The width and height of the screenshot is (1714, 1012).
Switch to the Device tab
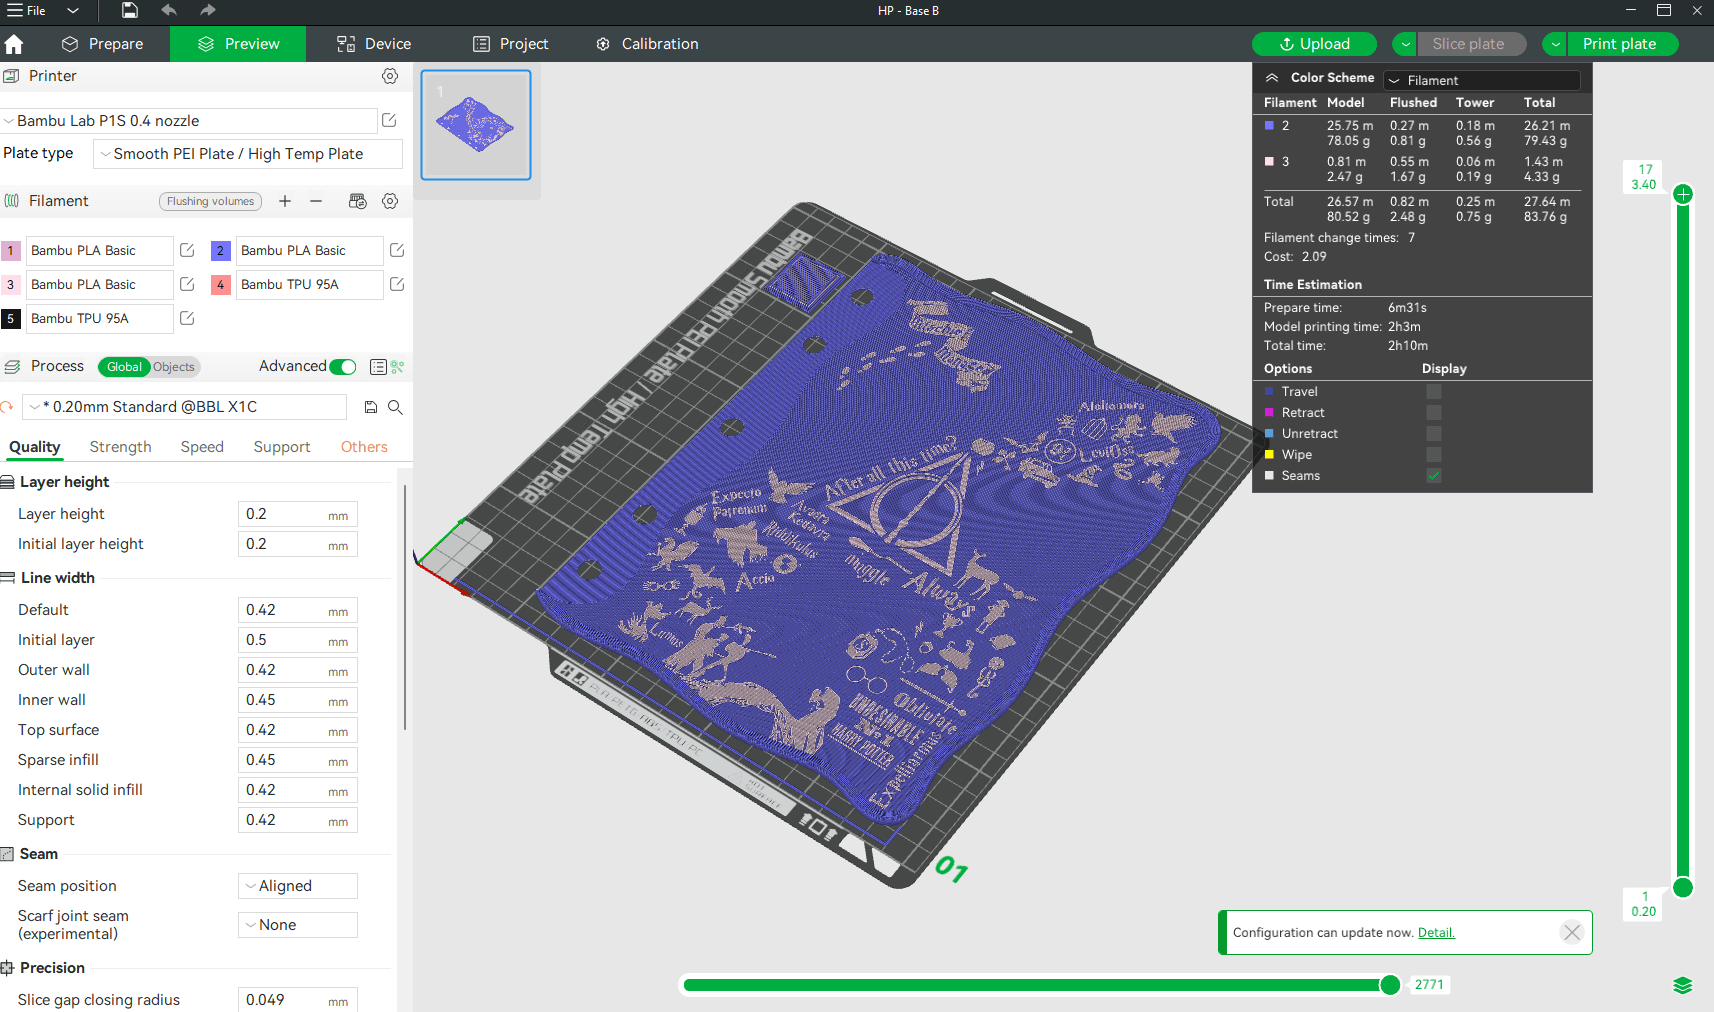tap(374, 44)
